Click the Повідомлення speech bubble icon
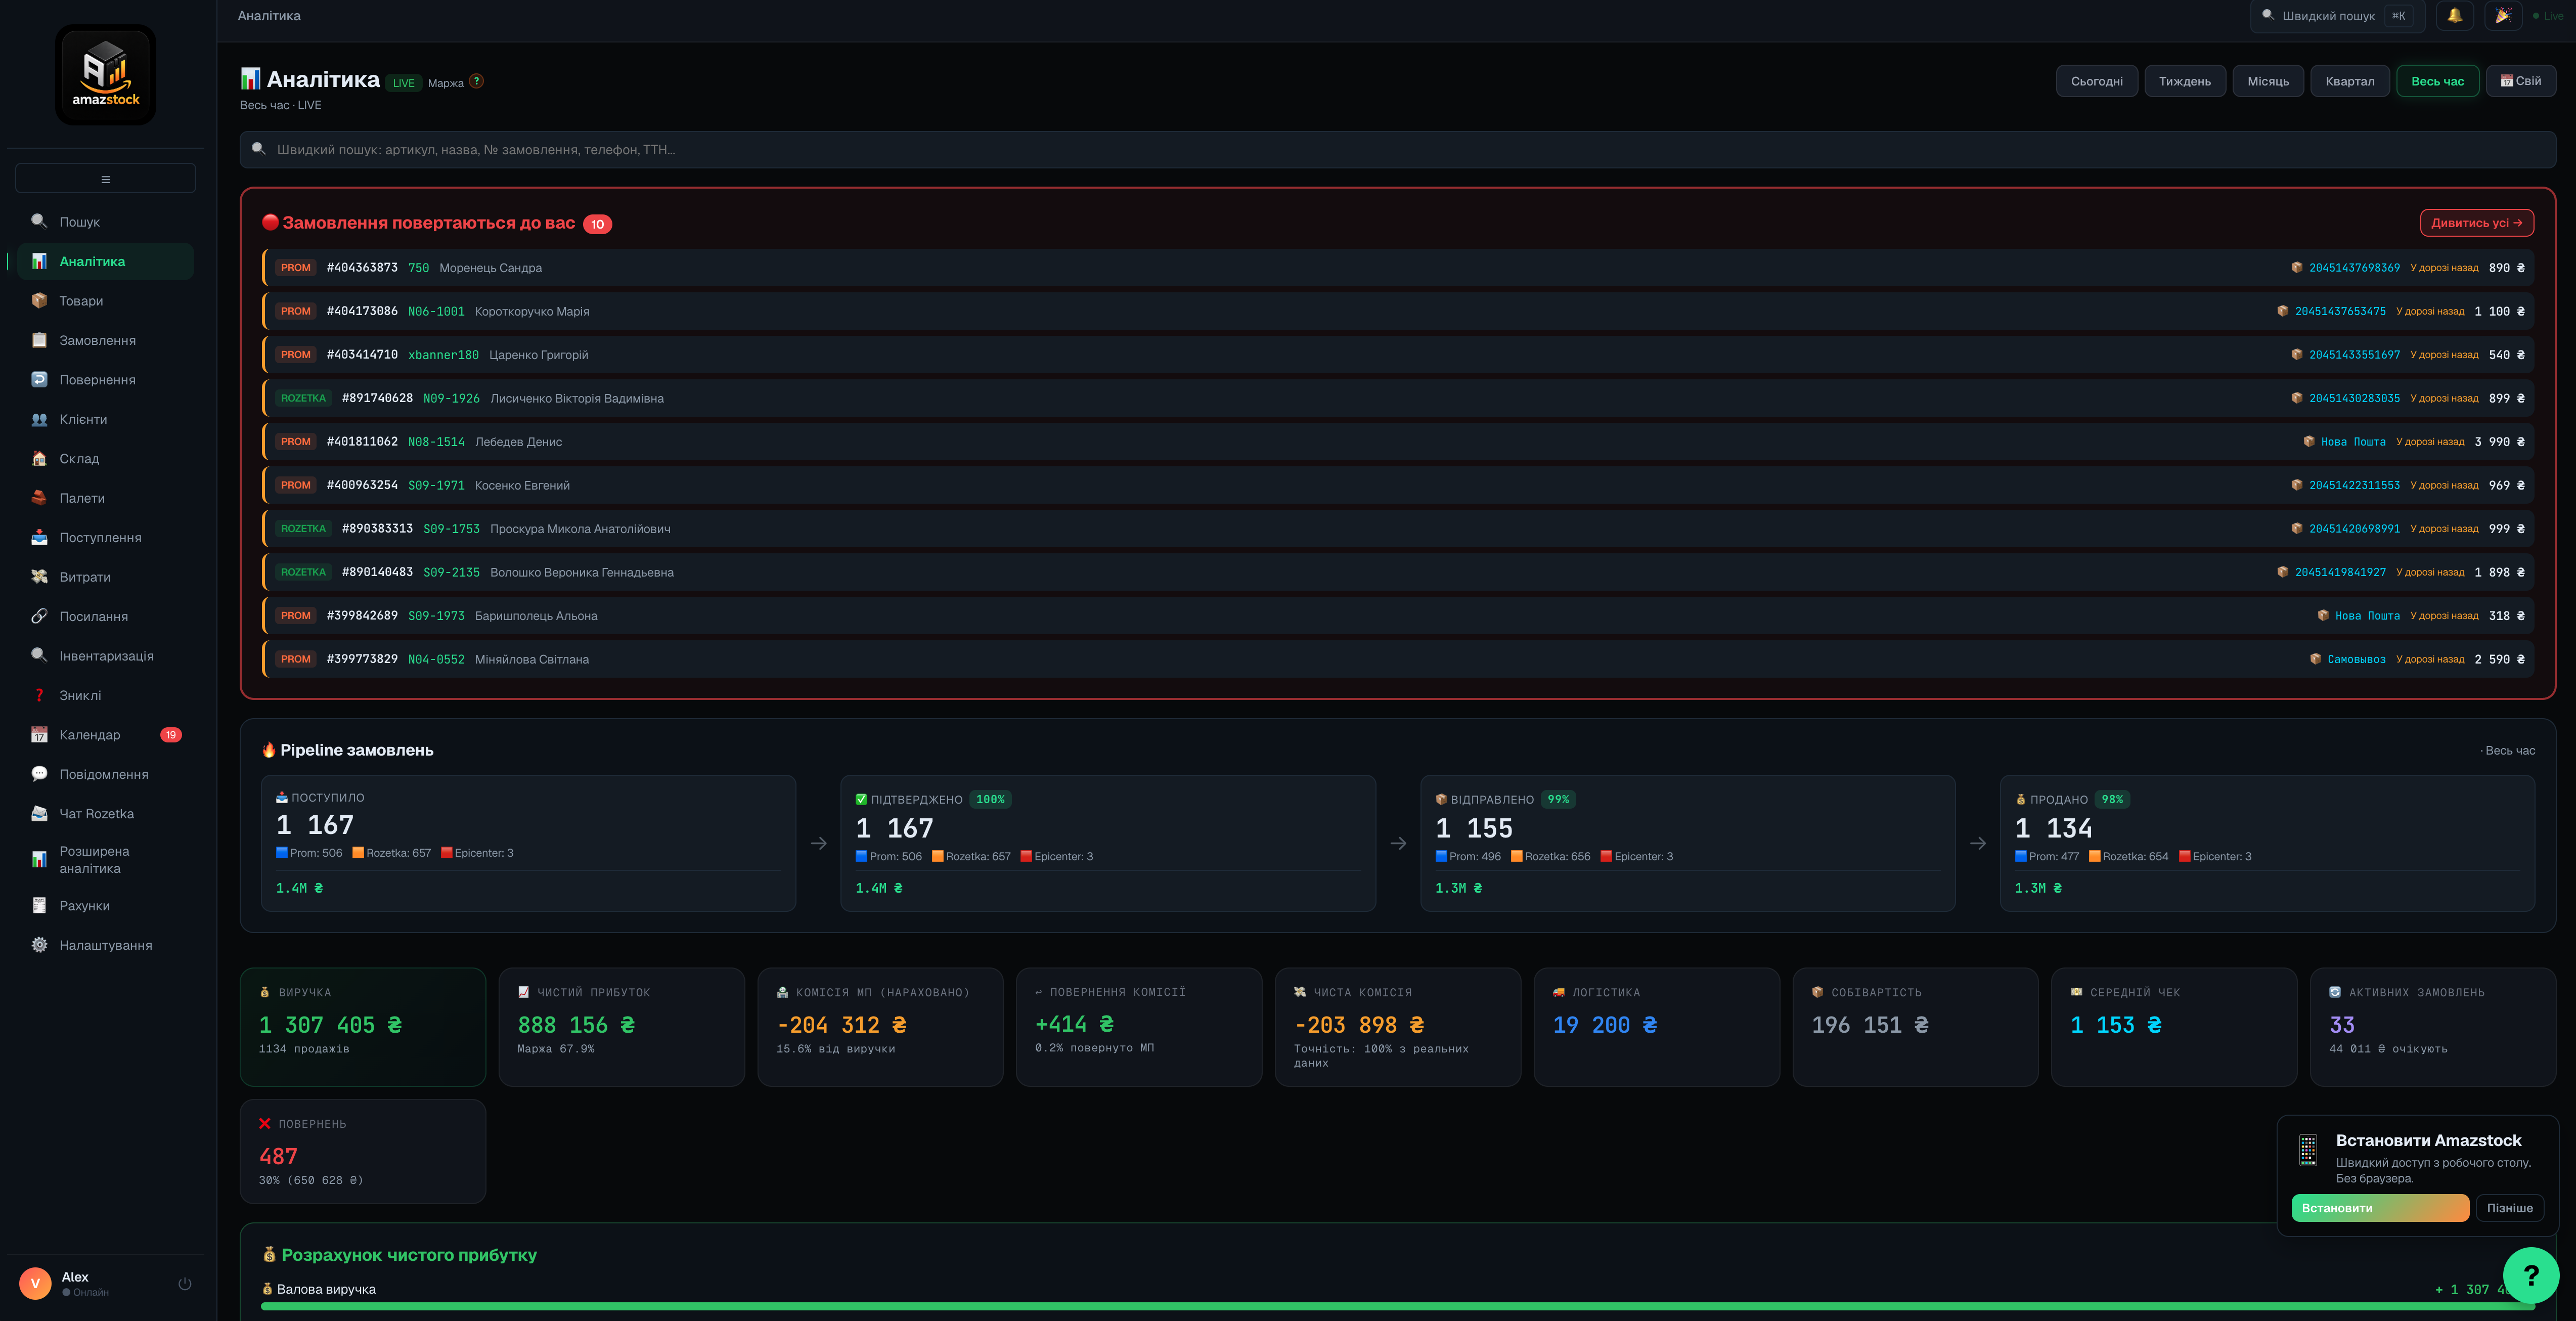This screenshot has height=1321, width=2576. [x=39, y=774]
